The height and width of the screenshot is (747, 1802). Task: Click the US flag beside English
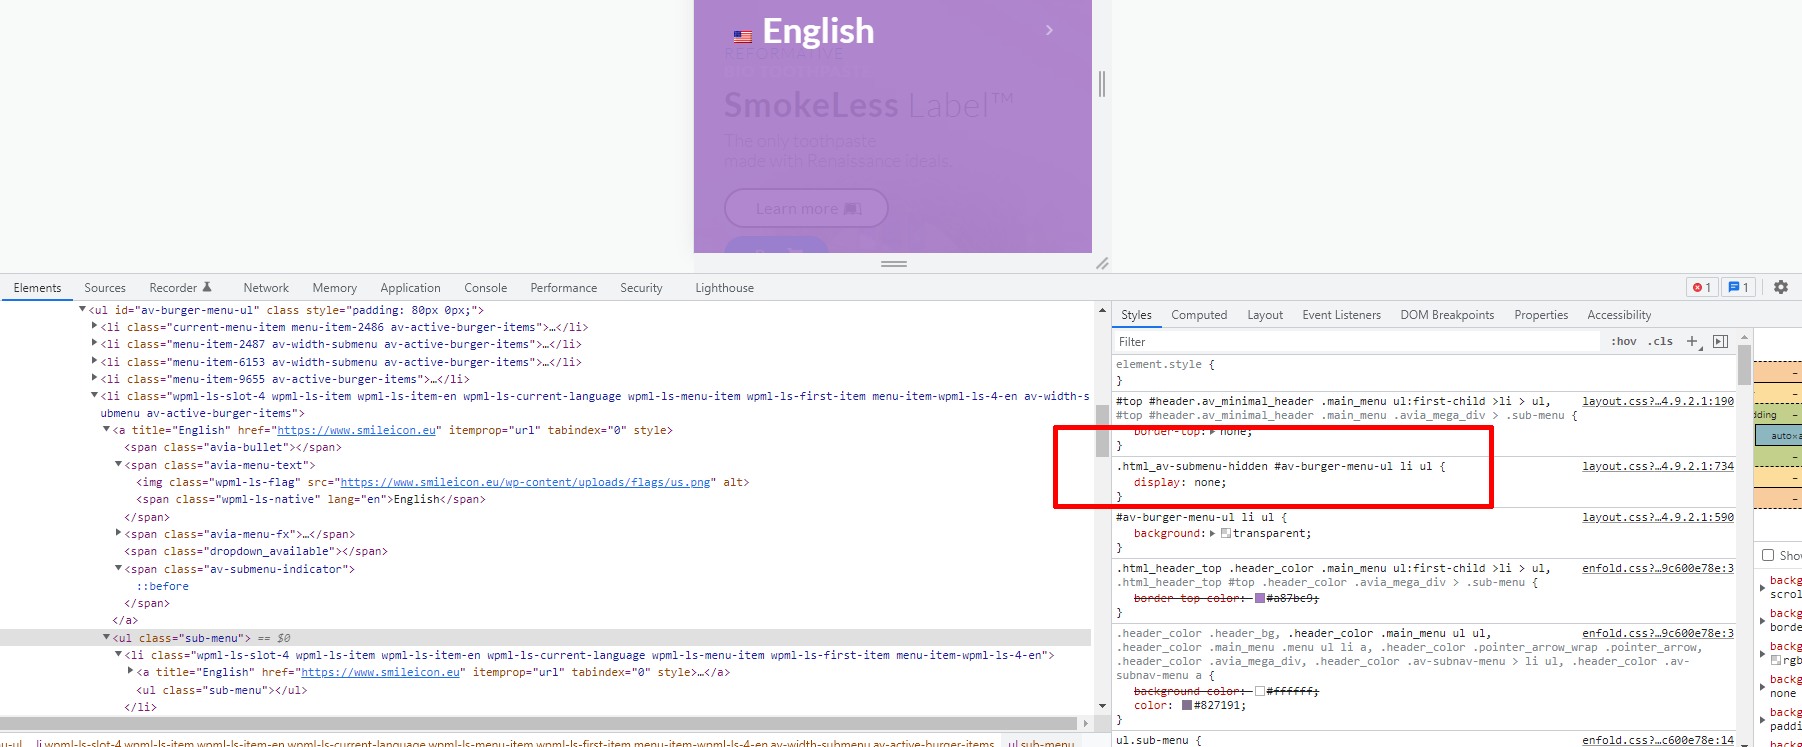tap(743, 36)
